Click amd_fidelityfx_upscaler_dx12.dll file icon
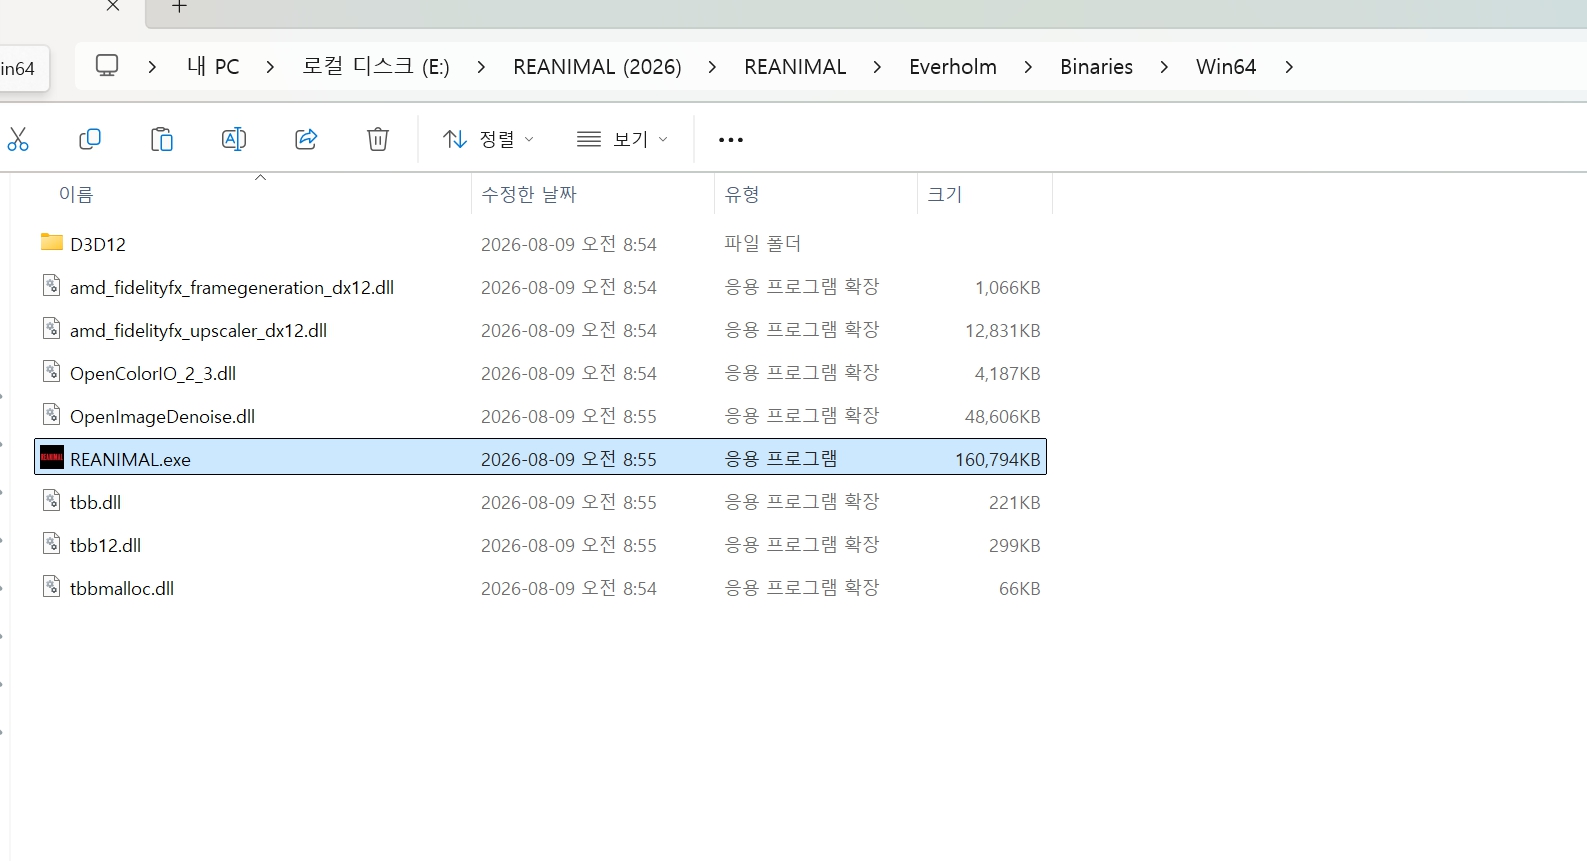The width and height of the screenshot is (1587, 861). tap(52, 329)
